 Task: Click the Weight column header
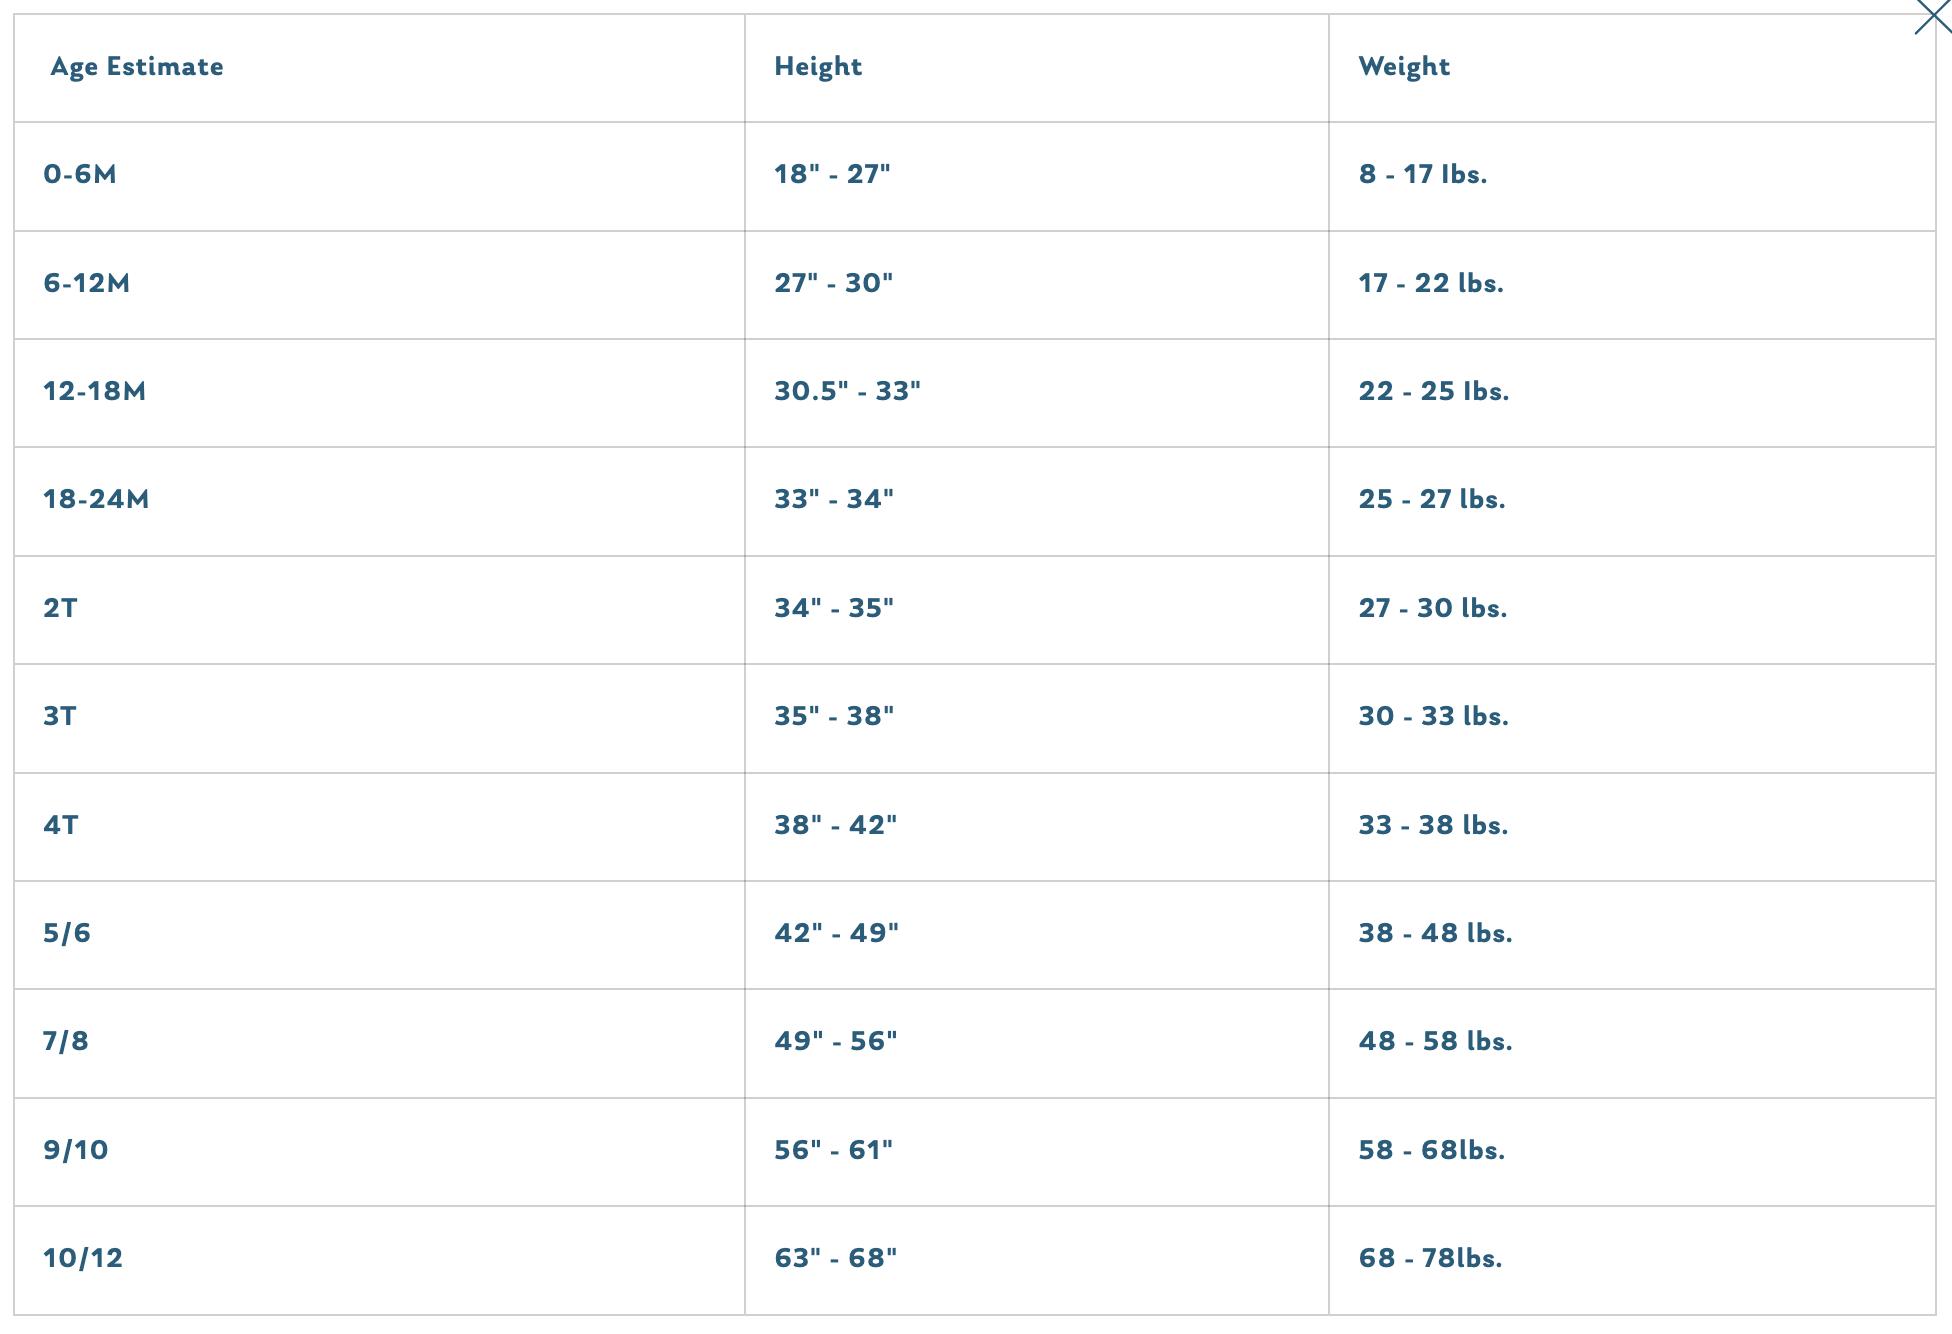click(x=1403, y=67)
